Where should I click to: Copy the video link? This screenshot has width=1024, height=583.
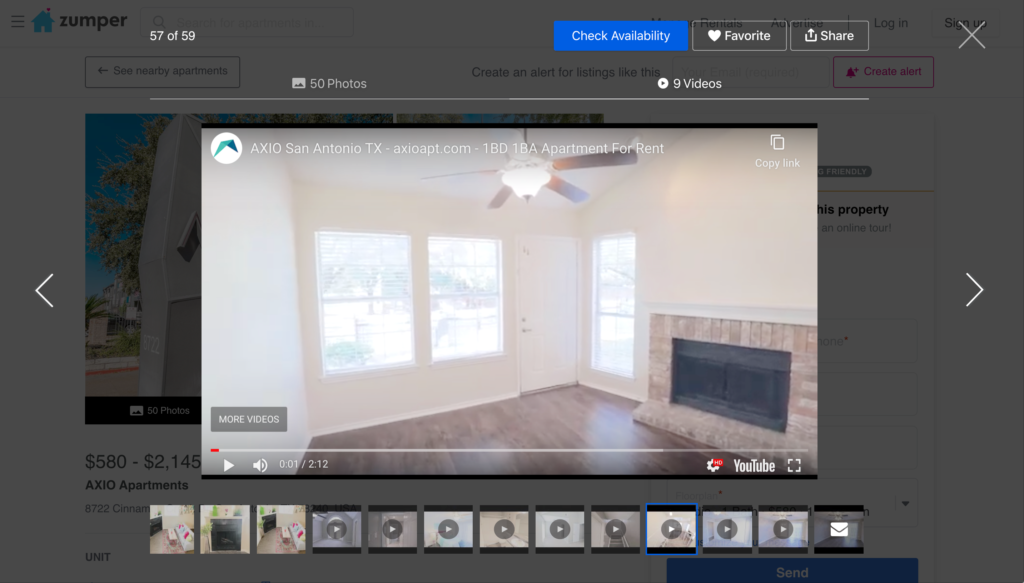pos(777,150)
